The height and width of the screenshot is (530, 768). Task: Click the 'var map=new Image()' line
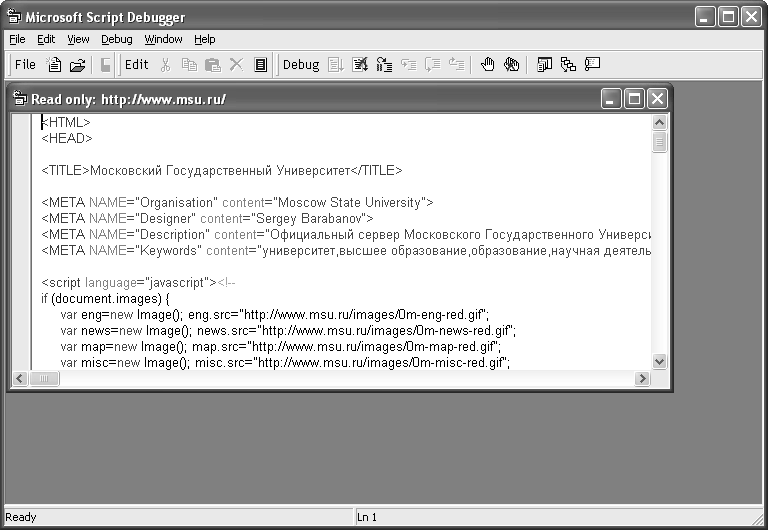pyautogui.click(x=281, y=347)
